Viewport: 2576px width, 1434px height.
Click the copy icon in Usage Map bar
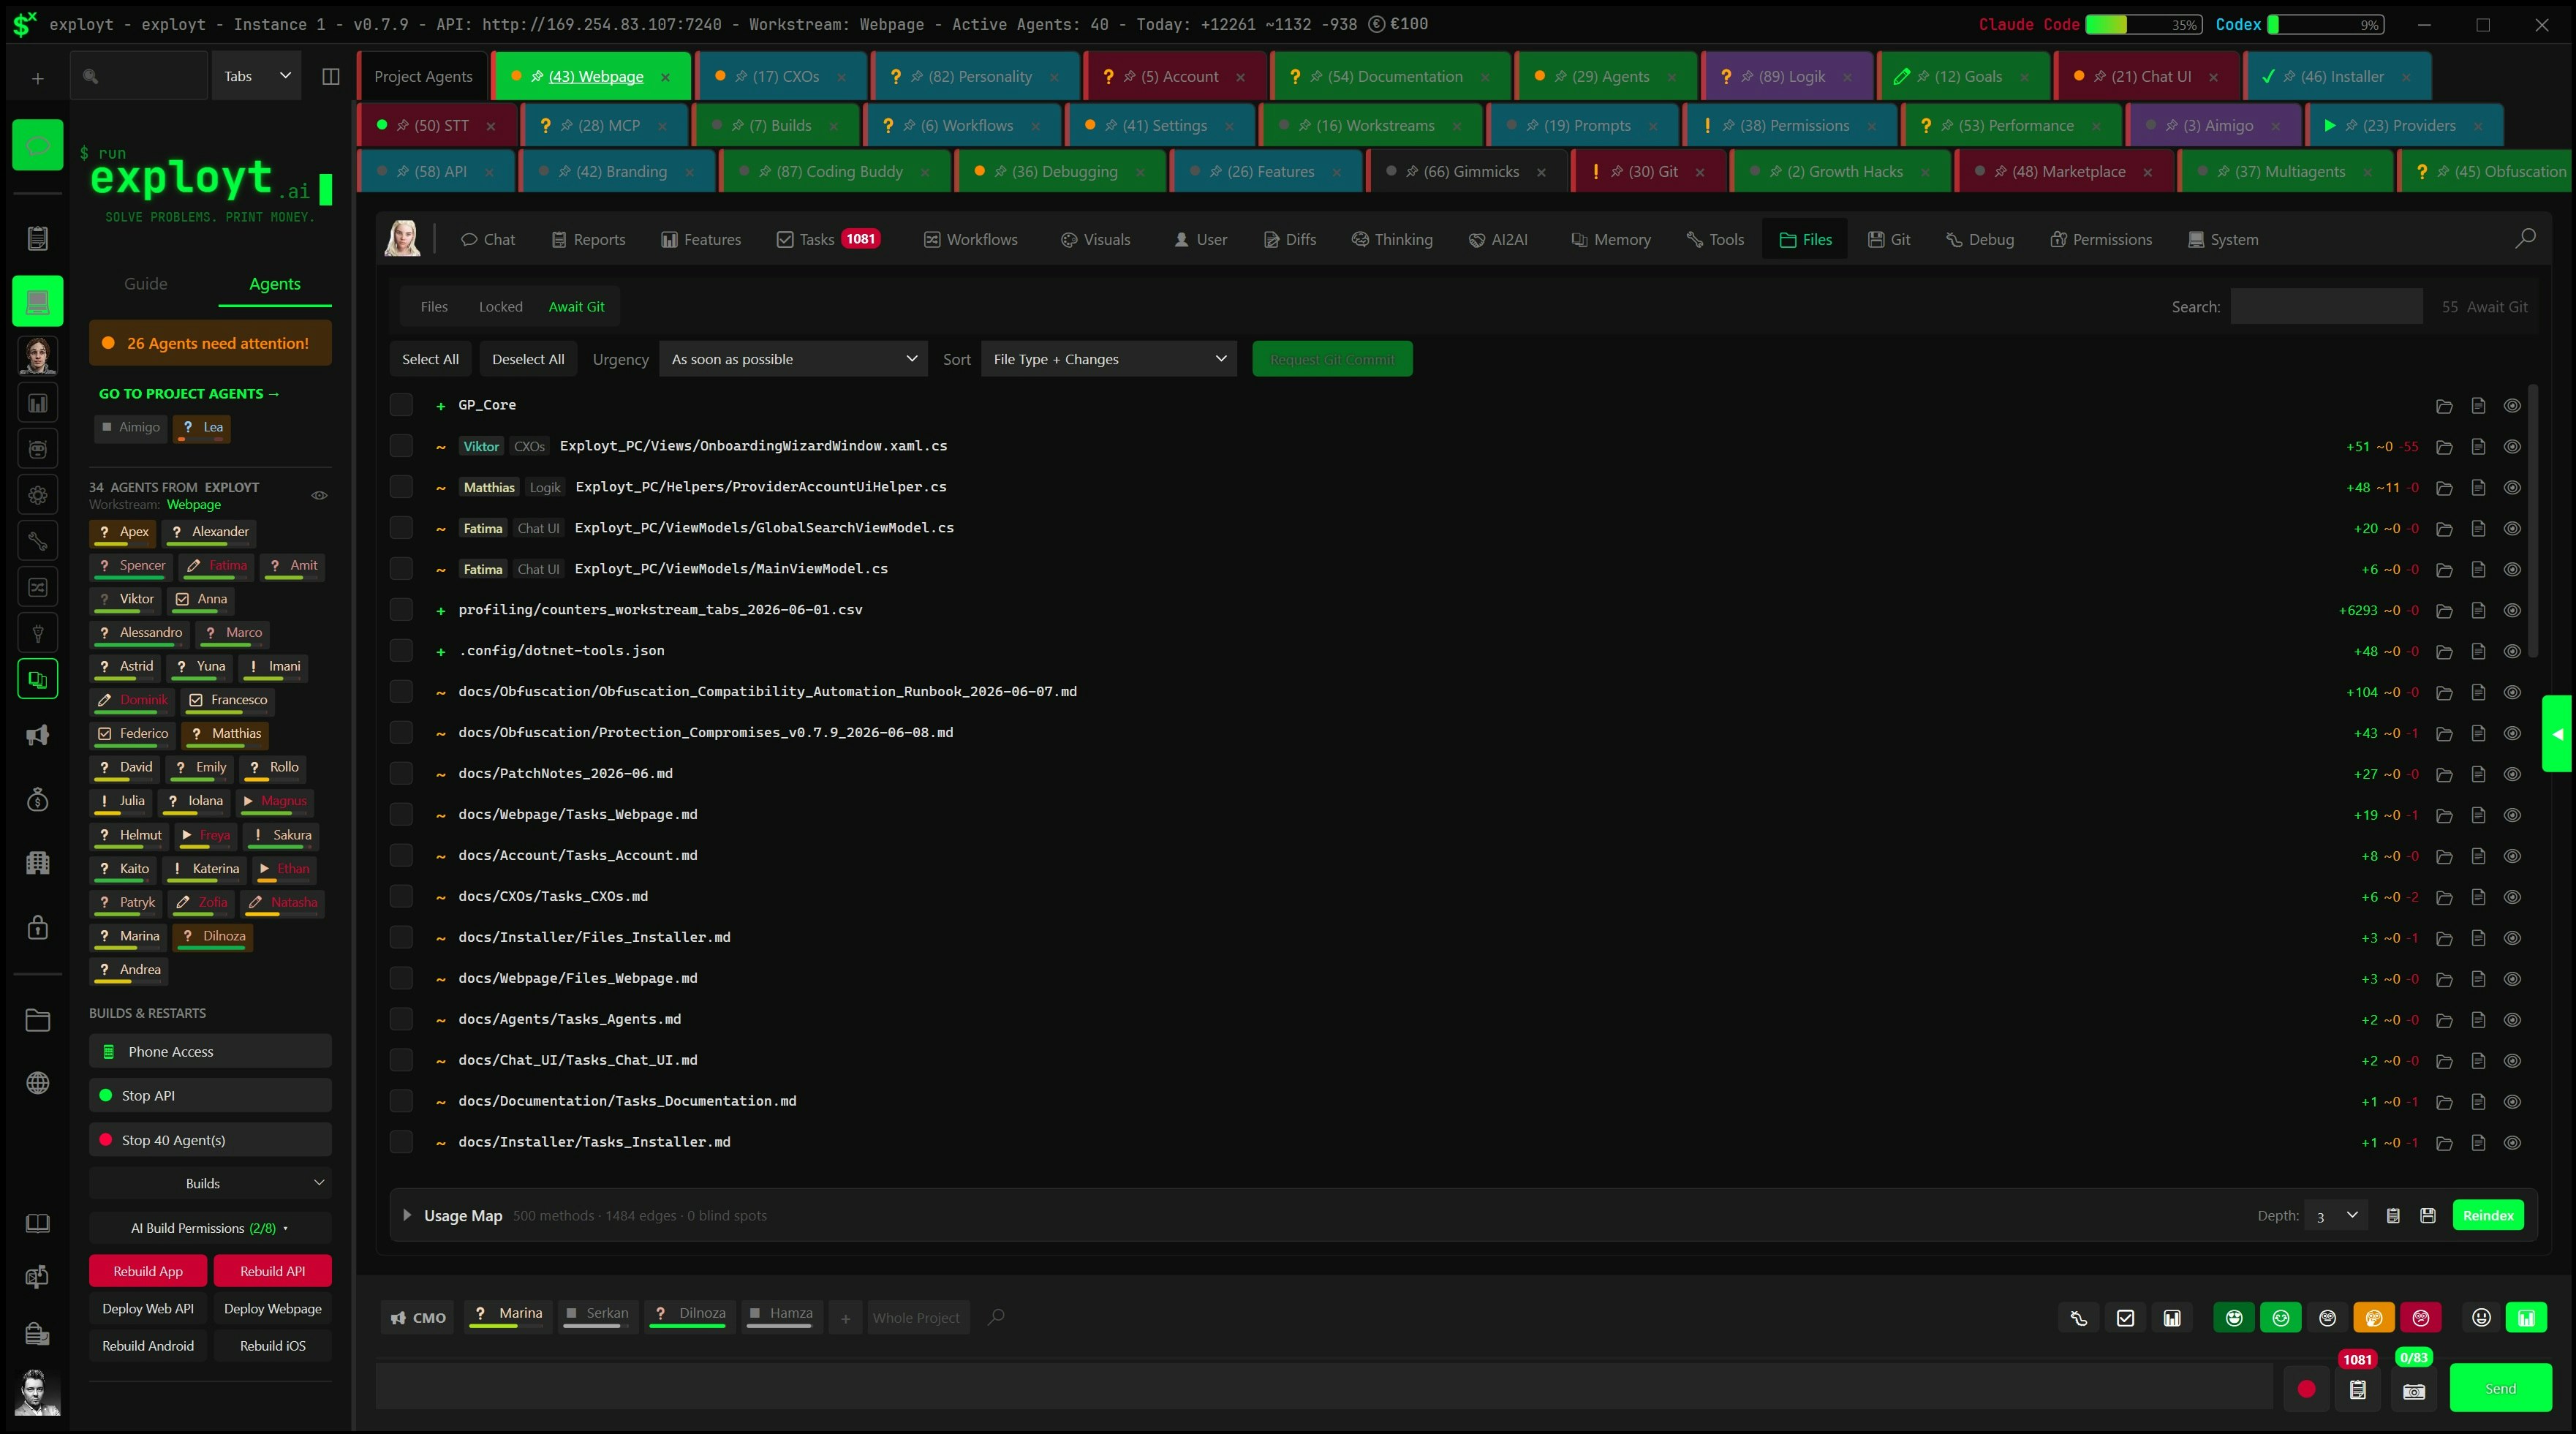tap(2393, 1216)
